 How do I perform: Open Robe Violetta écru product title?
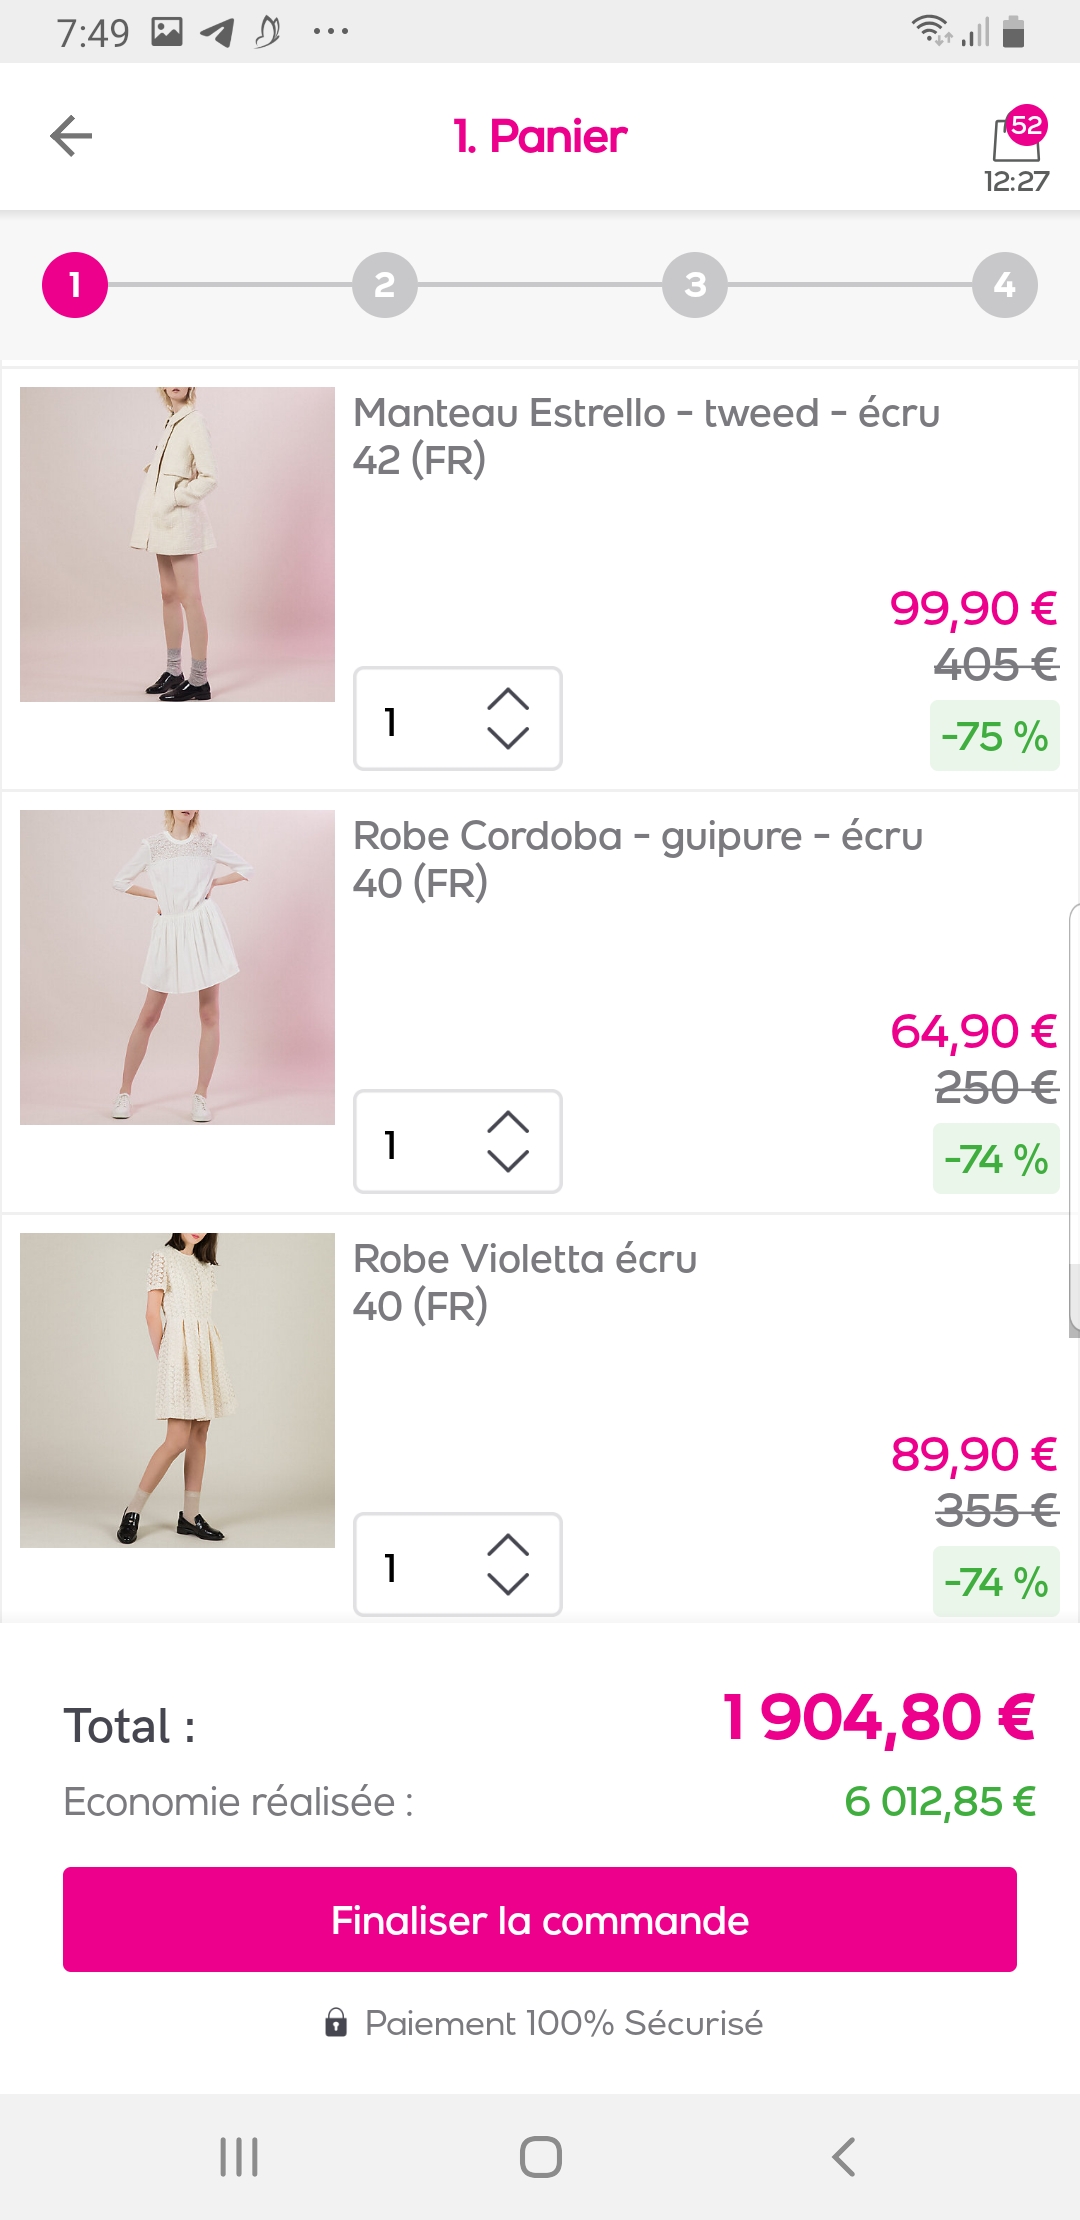pos(525,1259)
